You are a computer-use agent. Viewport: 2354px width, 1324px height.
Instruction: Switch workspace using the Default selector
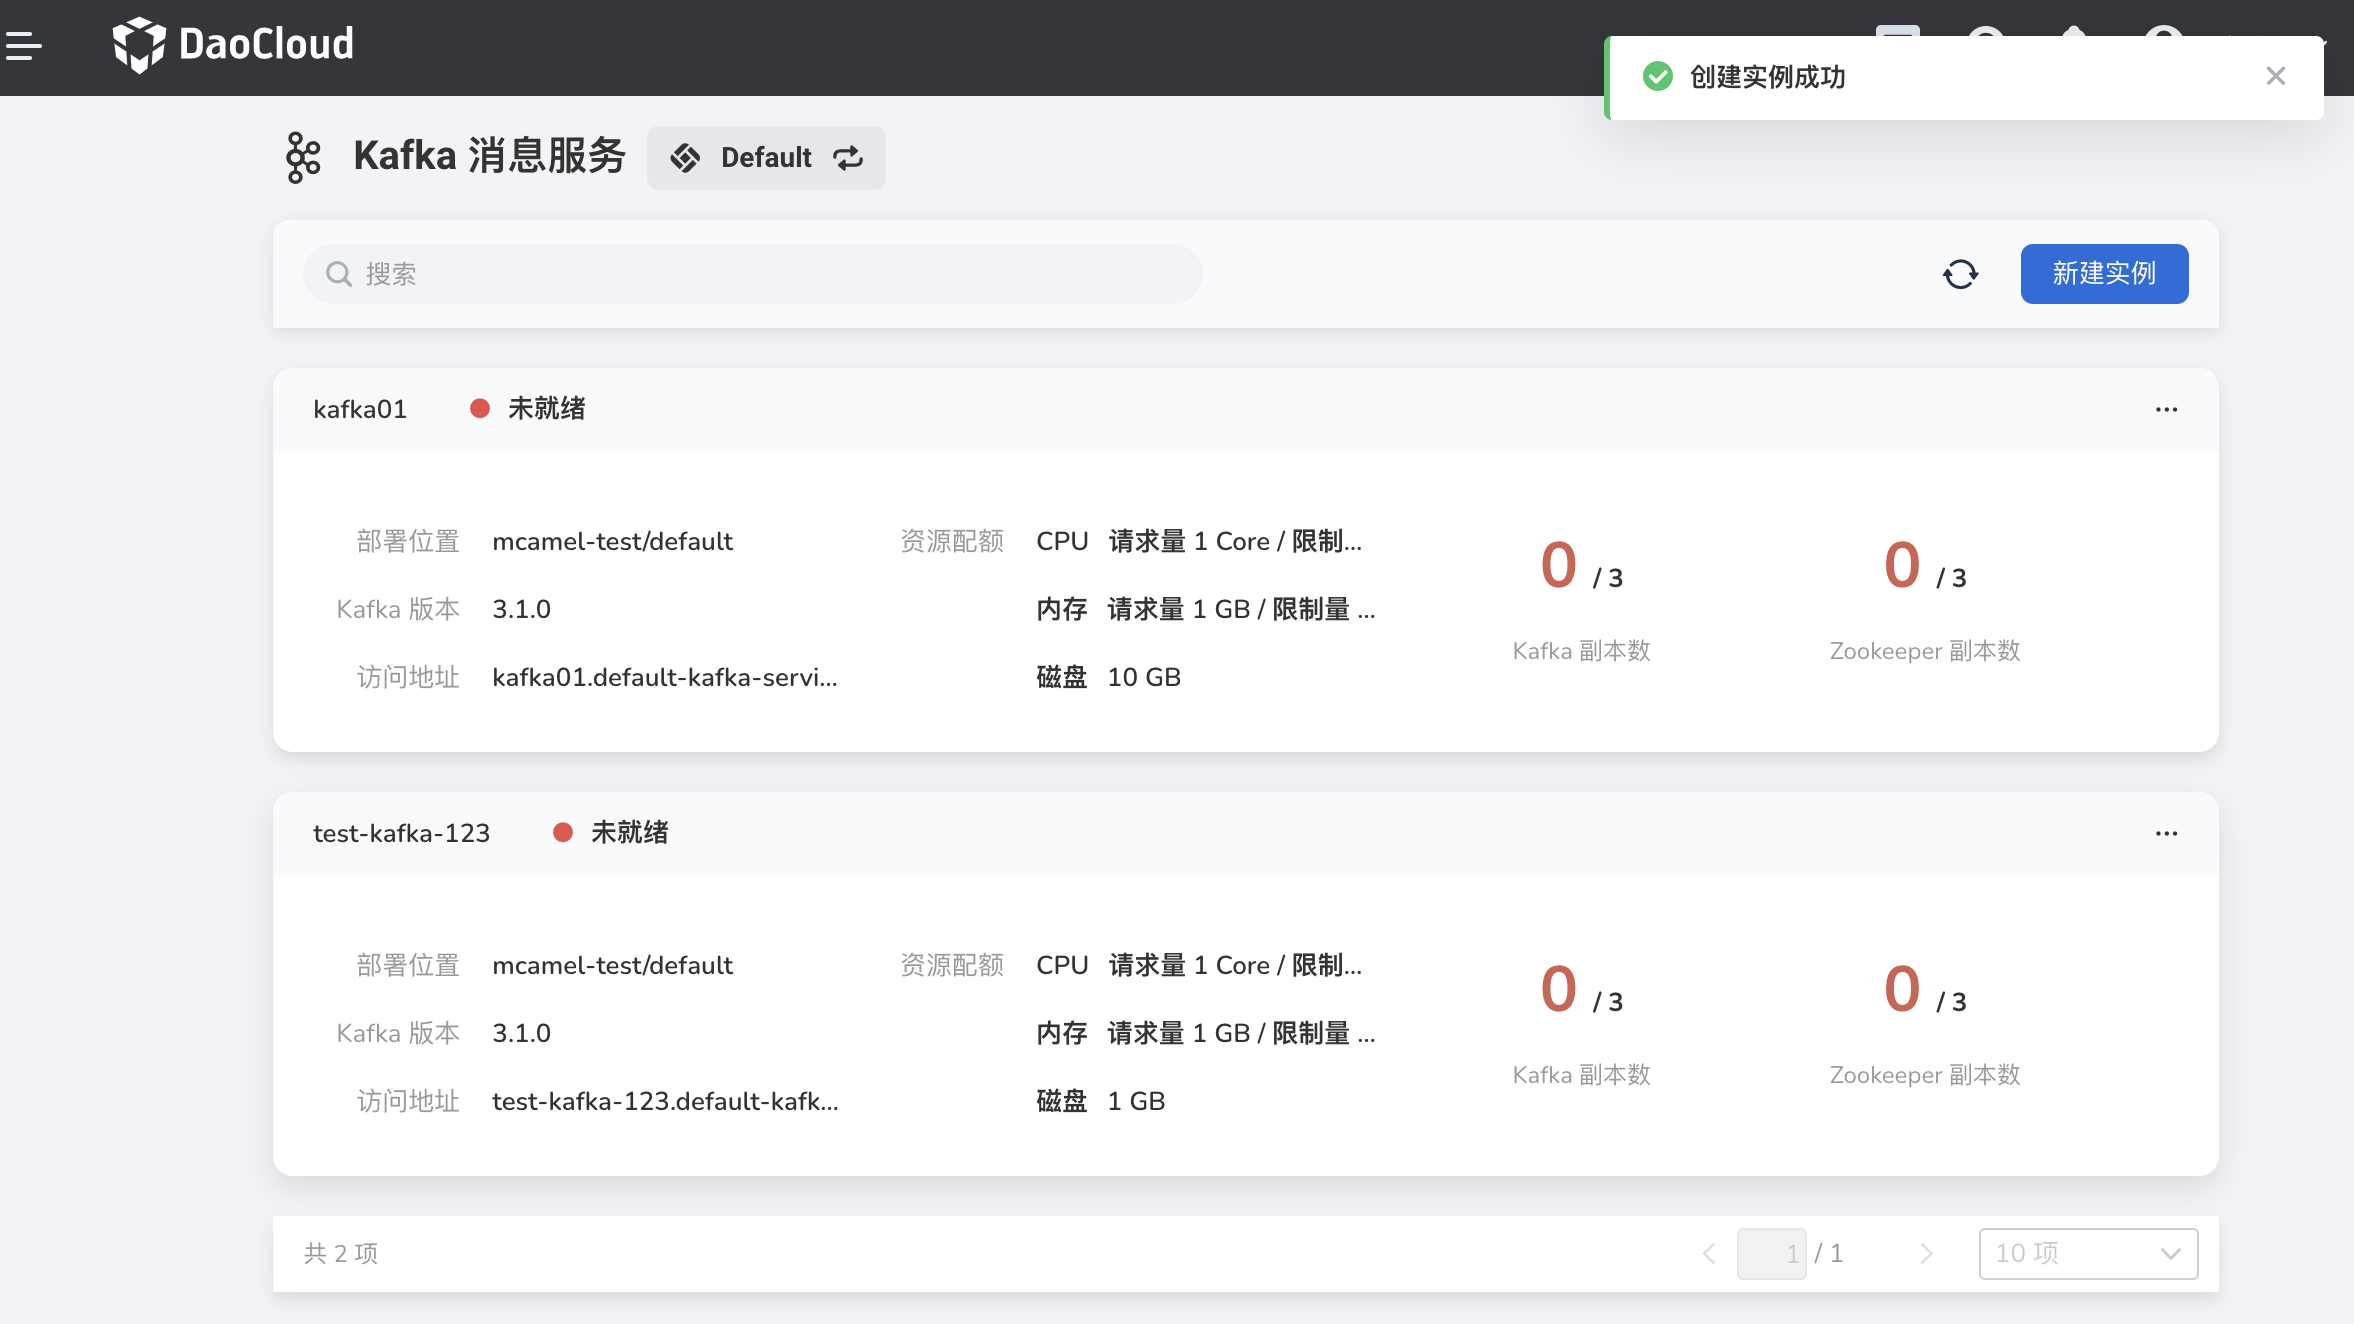coord(766,158)
